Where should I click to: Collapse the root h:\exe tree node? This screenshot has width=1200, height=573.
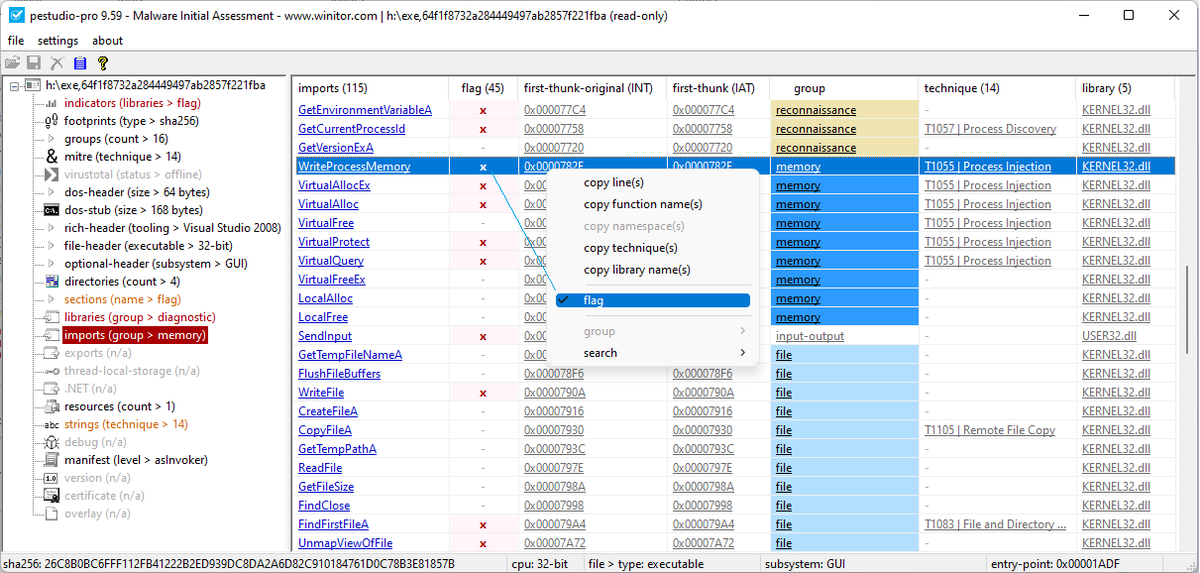[14, 86]
